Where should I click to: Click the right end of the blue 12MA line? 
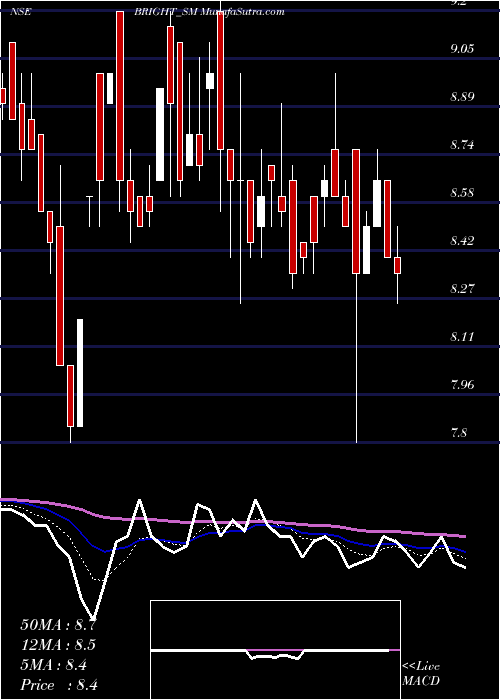tap(465, 552)
